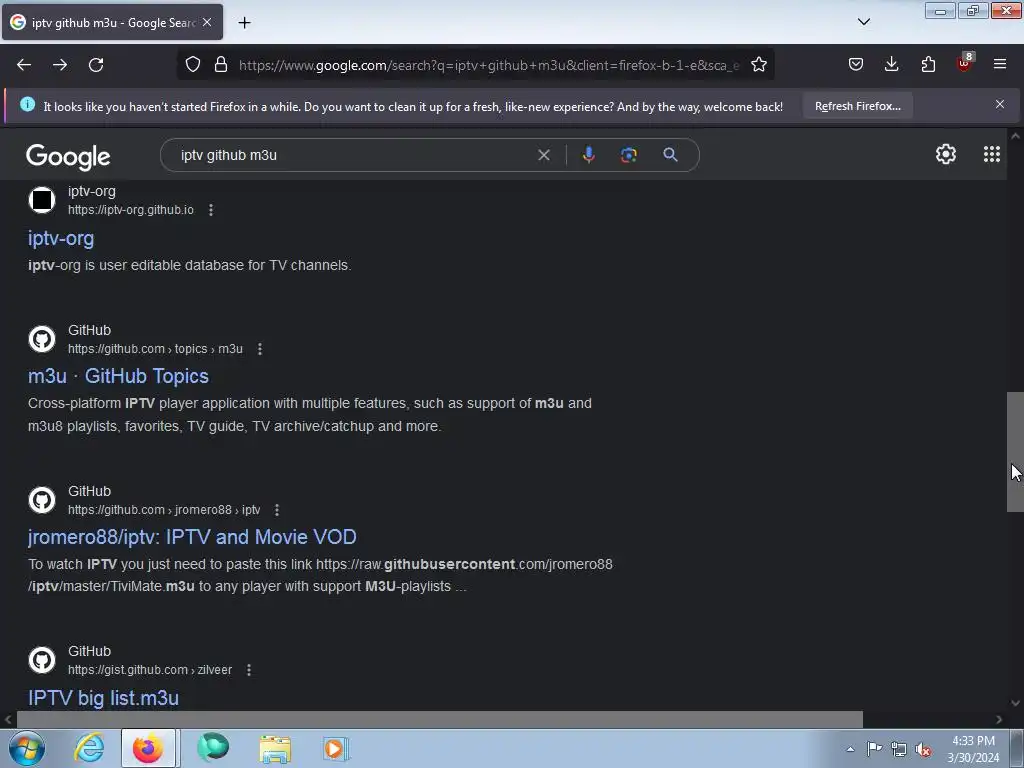
Task: Reload the page with the refresh icon
Action: tap(96, 65)
